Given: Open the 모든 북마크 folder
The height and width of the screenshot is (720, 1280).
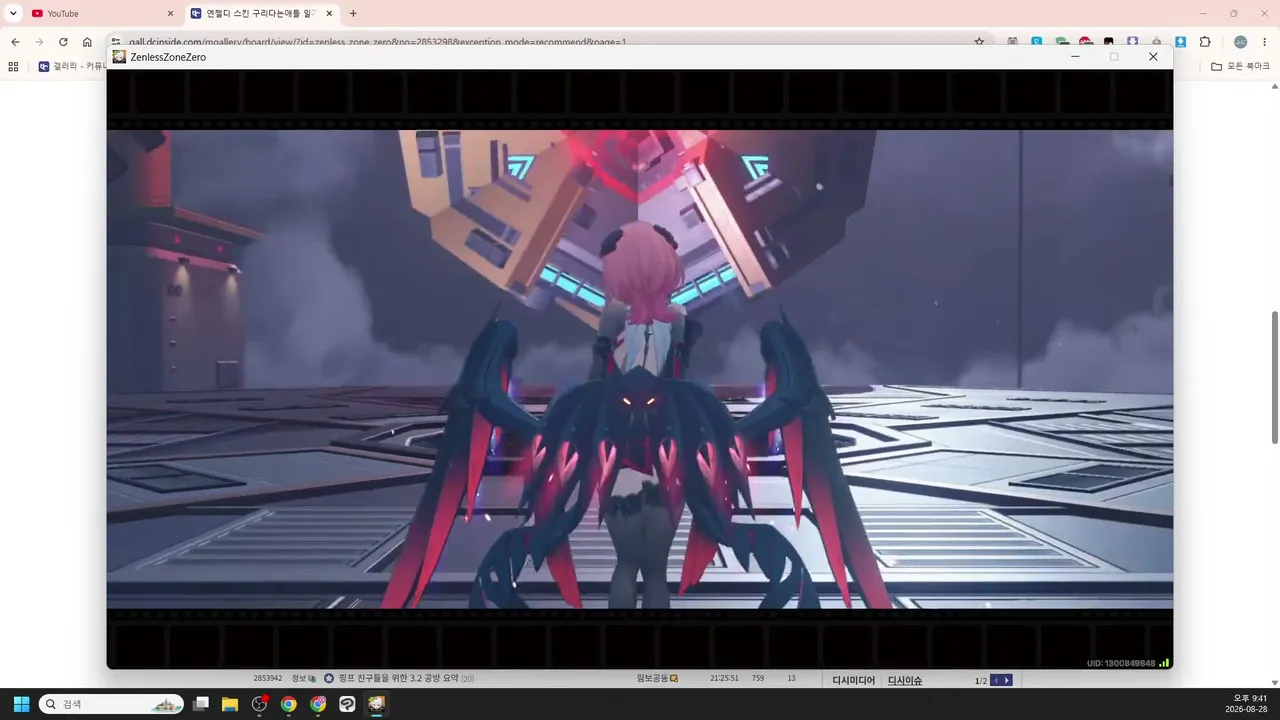Looking at the screenshot, I should click(x=1240, y=66).
